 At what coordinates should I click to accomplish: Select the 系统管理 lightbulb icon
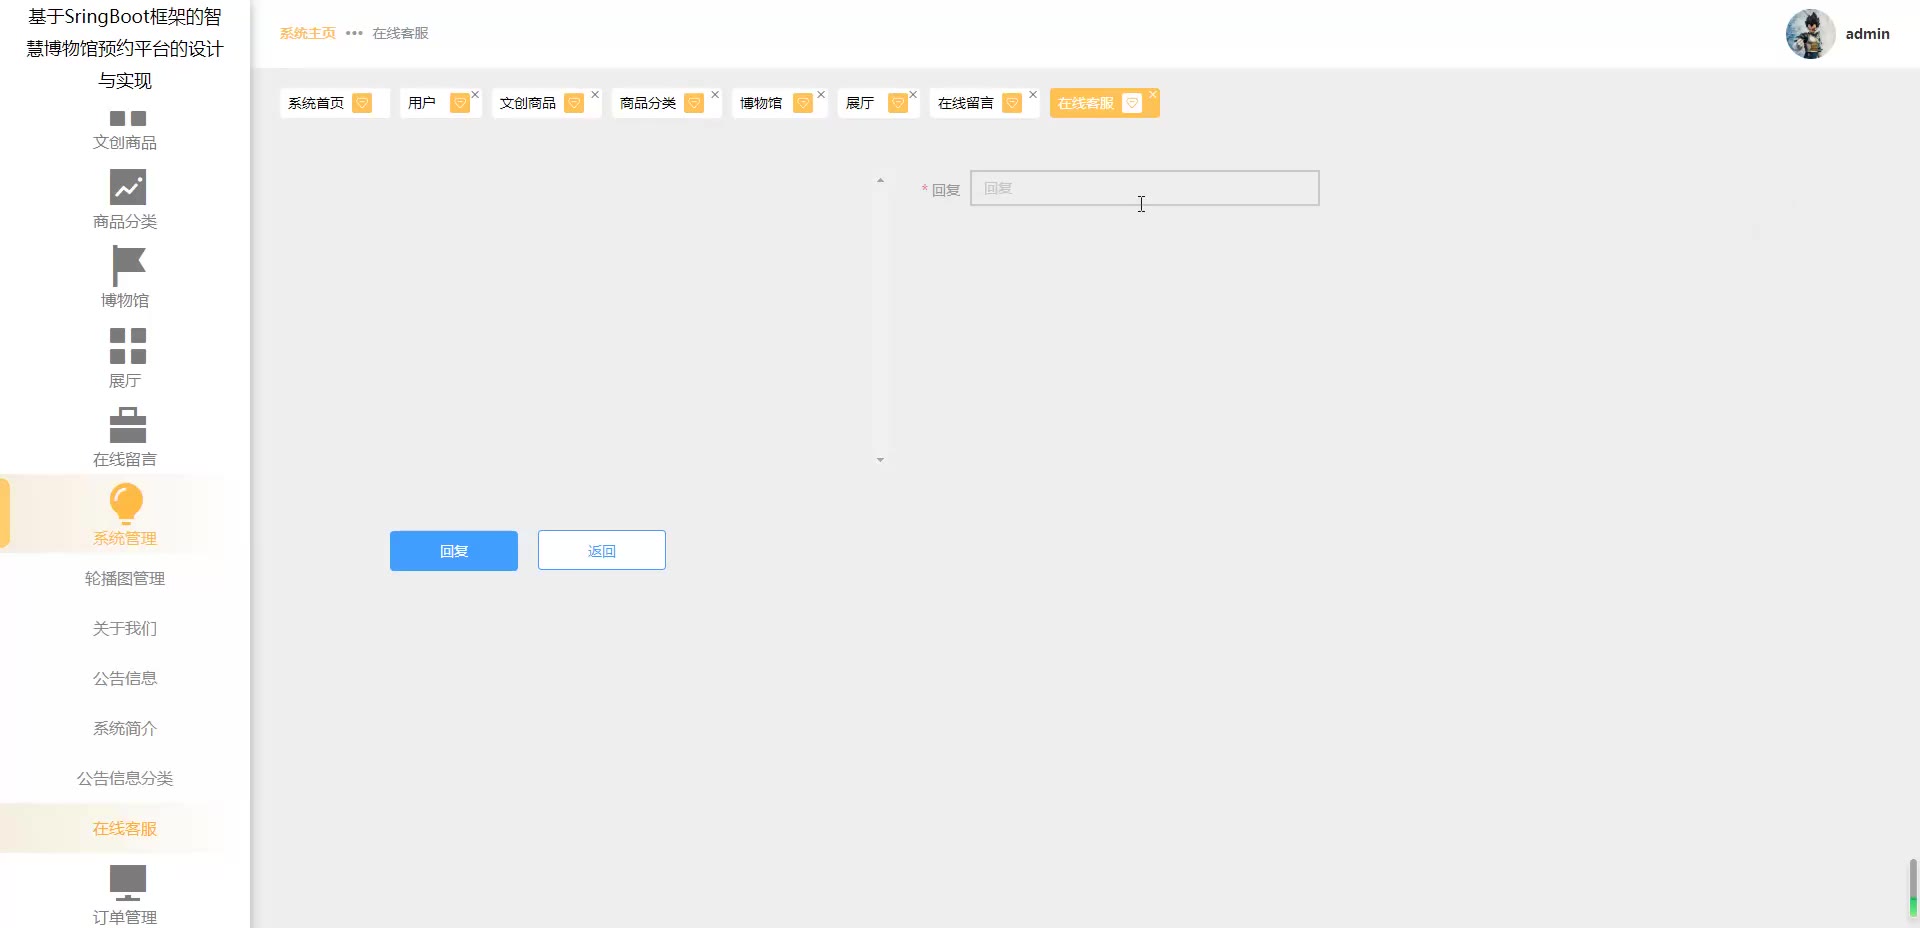point(126,504)
